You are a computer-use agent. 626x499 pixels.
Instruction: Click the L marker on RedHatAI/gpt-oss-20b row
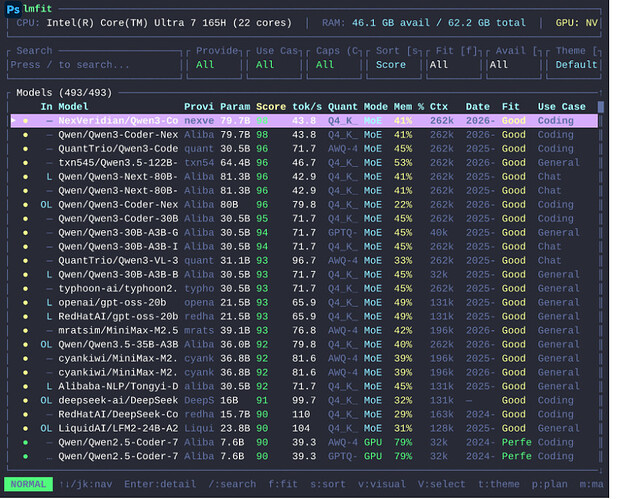49,317
